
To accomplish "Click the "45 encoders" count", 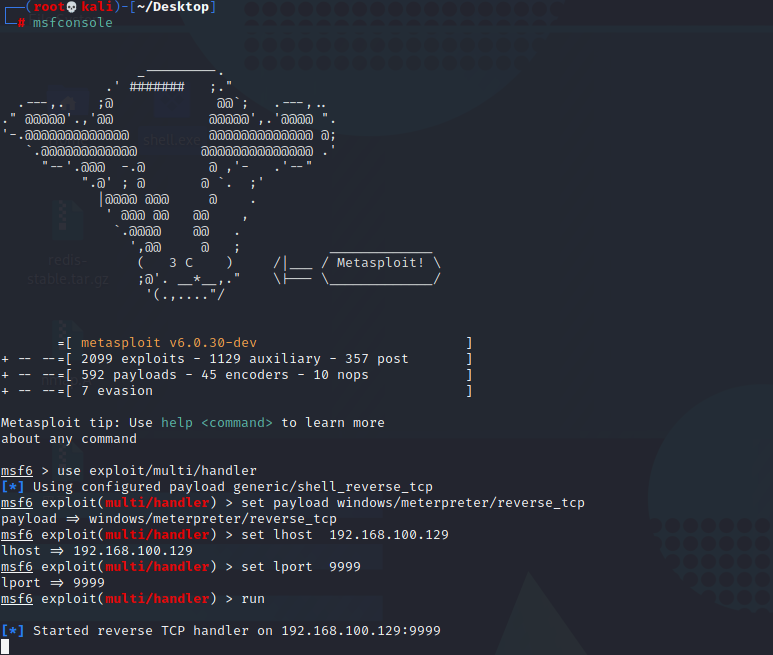I will pyautogui.click(x=245, y=375).
